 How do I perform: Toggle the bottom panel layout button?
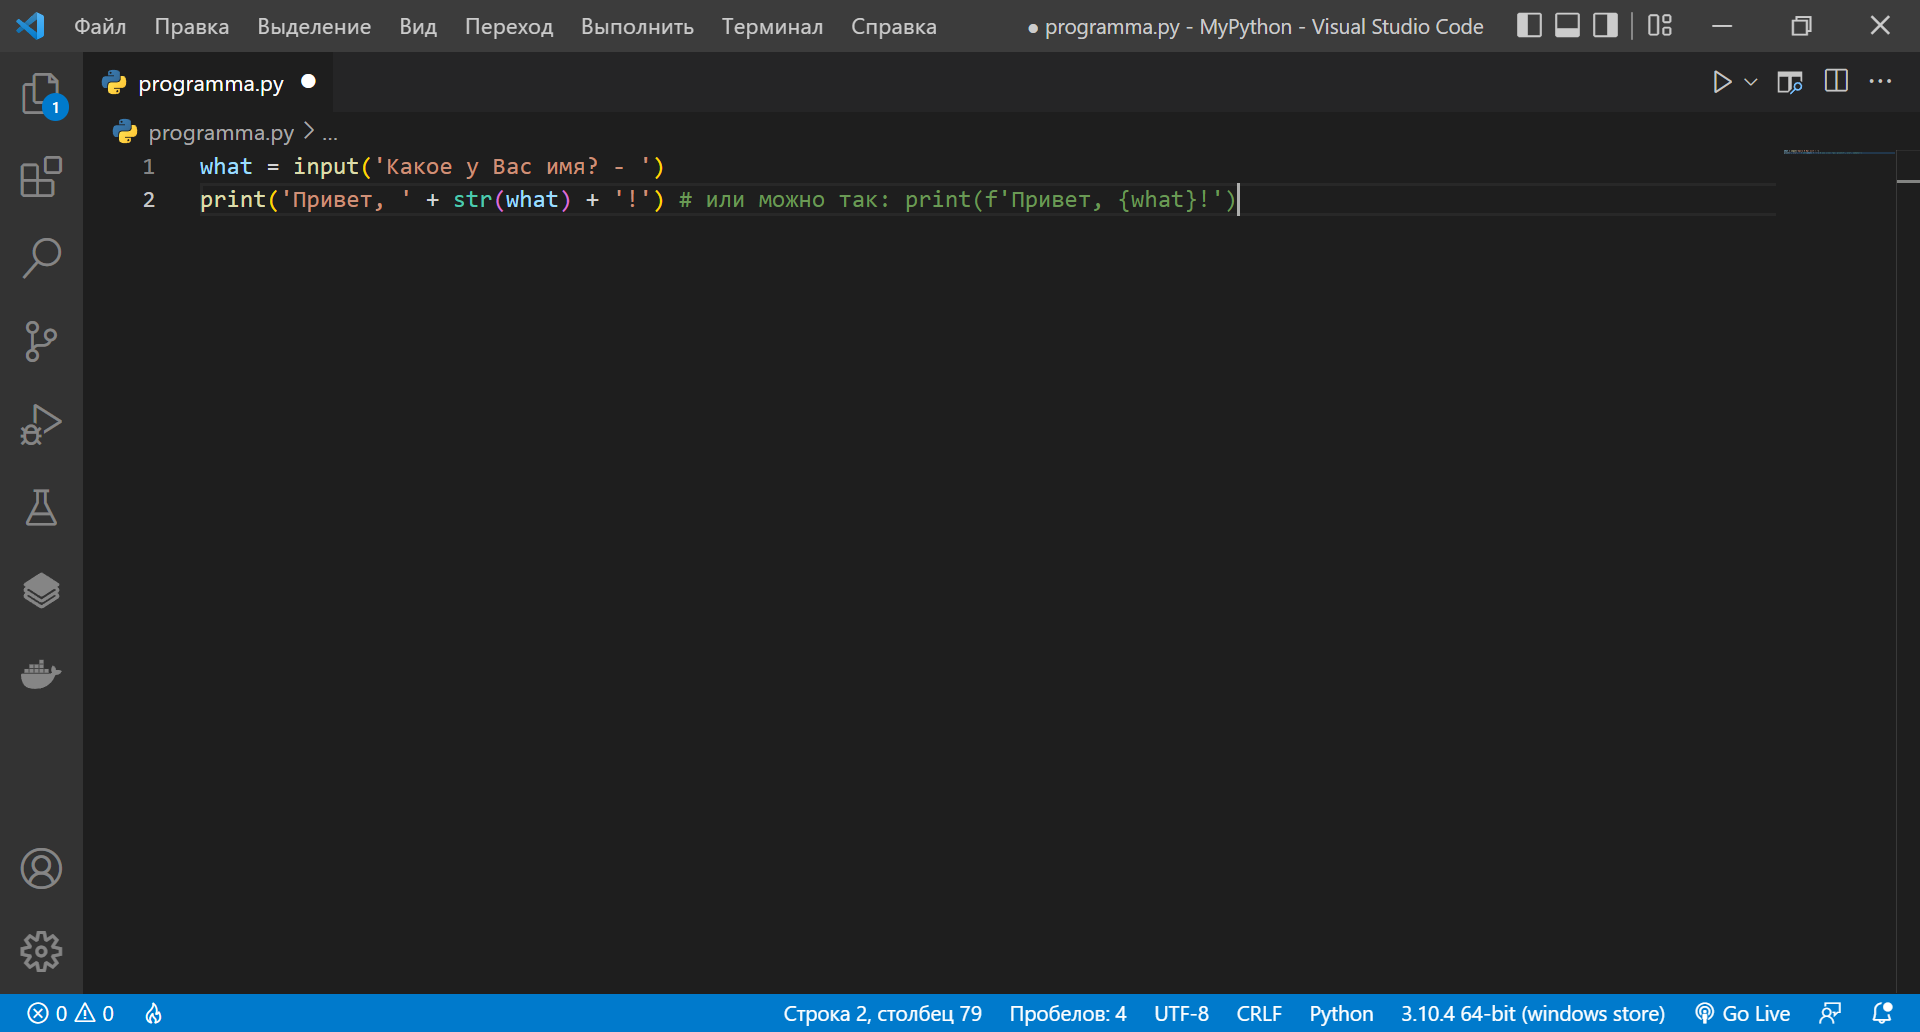(1567, 26)
